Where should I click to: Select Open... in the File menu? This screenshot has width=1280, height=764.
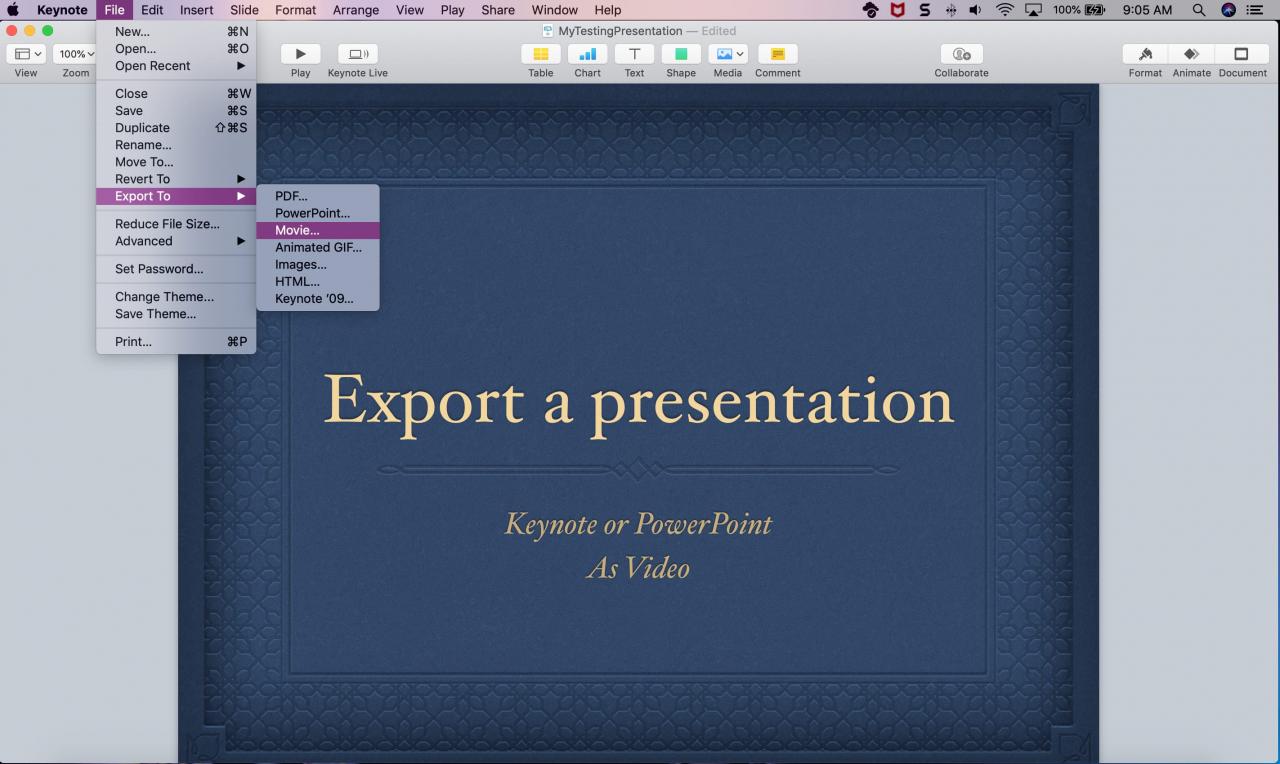tap(176, 49)
